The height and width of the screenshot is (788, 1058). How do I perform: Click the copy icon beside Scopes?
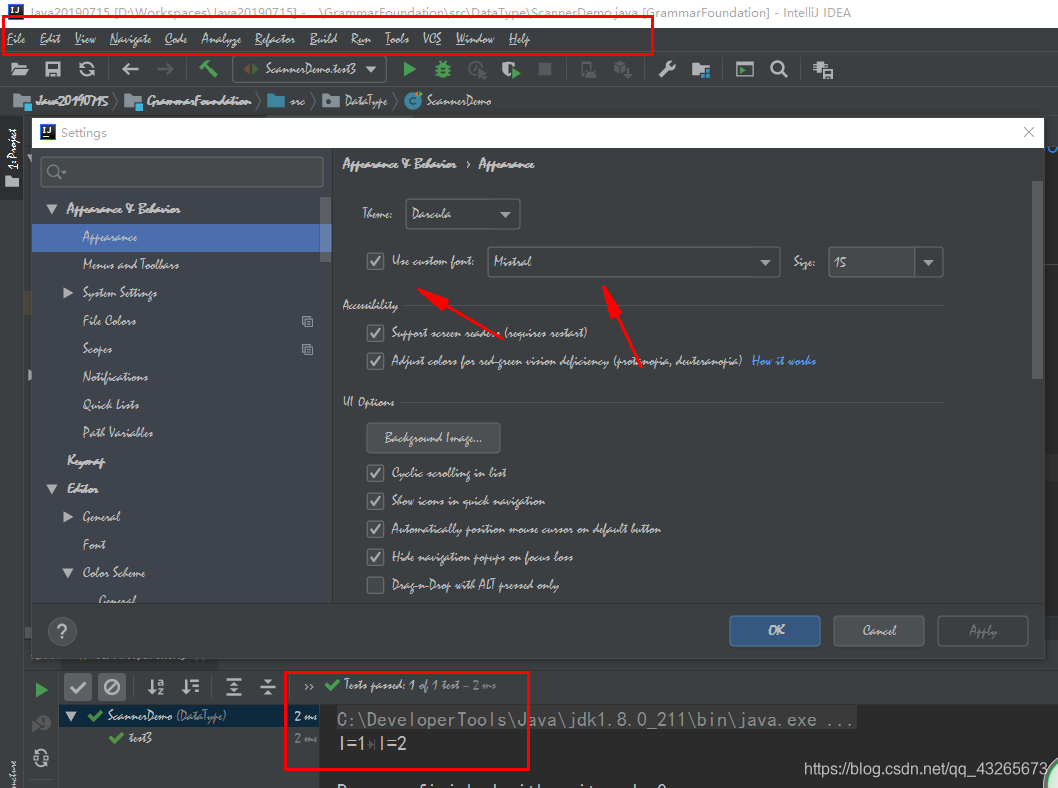coord(308,349)
